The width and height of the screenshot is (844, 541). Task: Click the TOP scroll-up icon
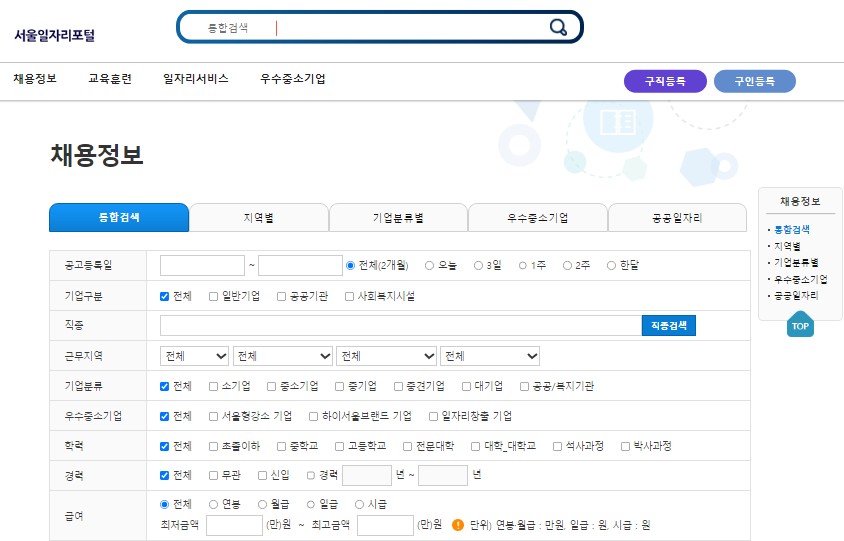[x=800, y=324]
